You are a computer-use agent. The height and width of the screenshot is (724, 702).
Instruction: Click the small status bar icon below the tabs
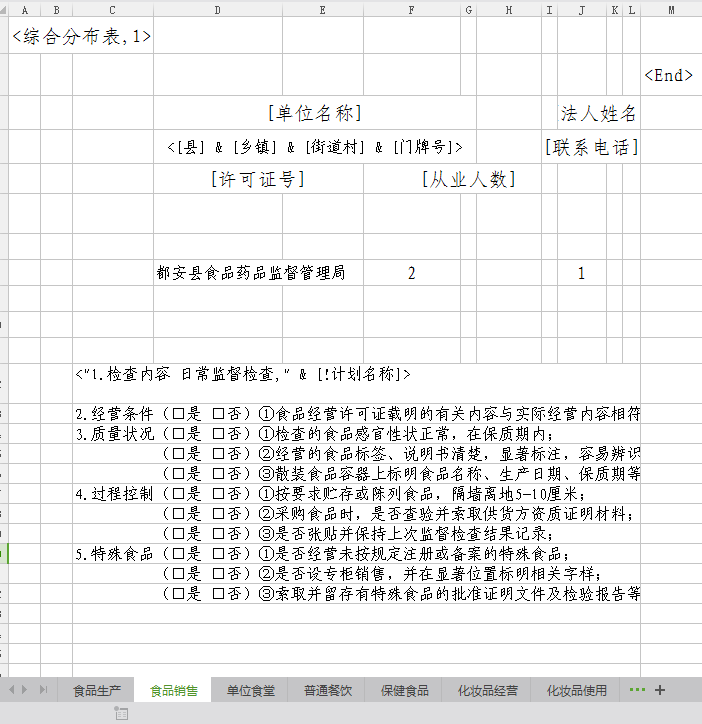[x=121, y=713]
